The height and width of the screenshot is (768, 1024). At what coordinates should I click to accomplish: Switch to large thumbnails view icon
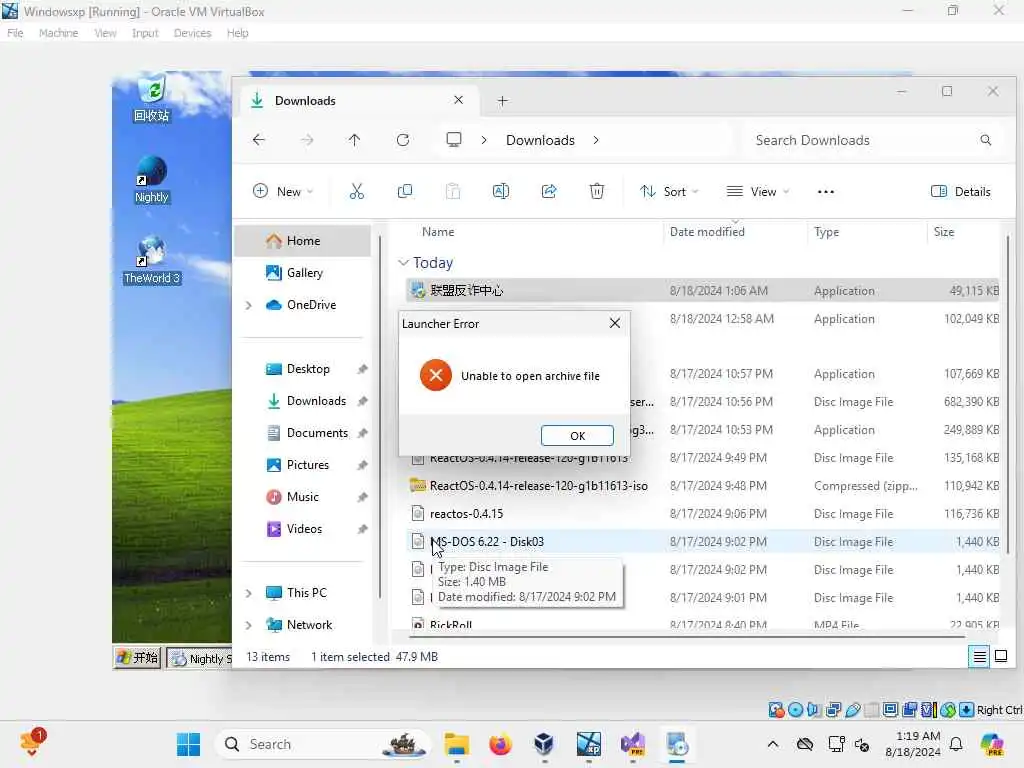point(1000,656)
